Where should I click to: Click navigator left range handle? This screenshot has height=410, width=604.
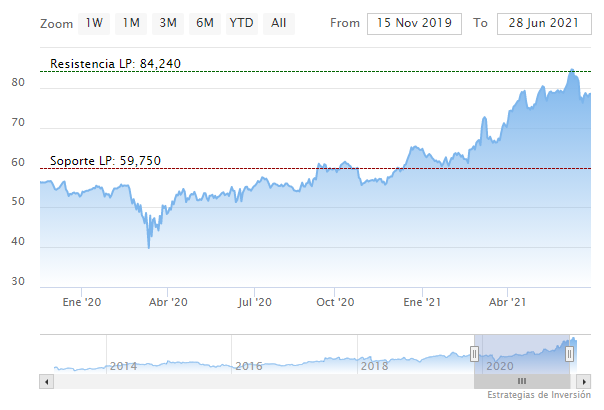point(475,353)
